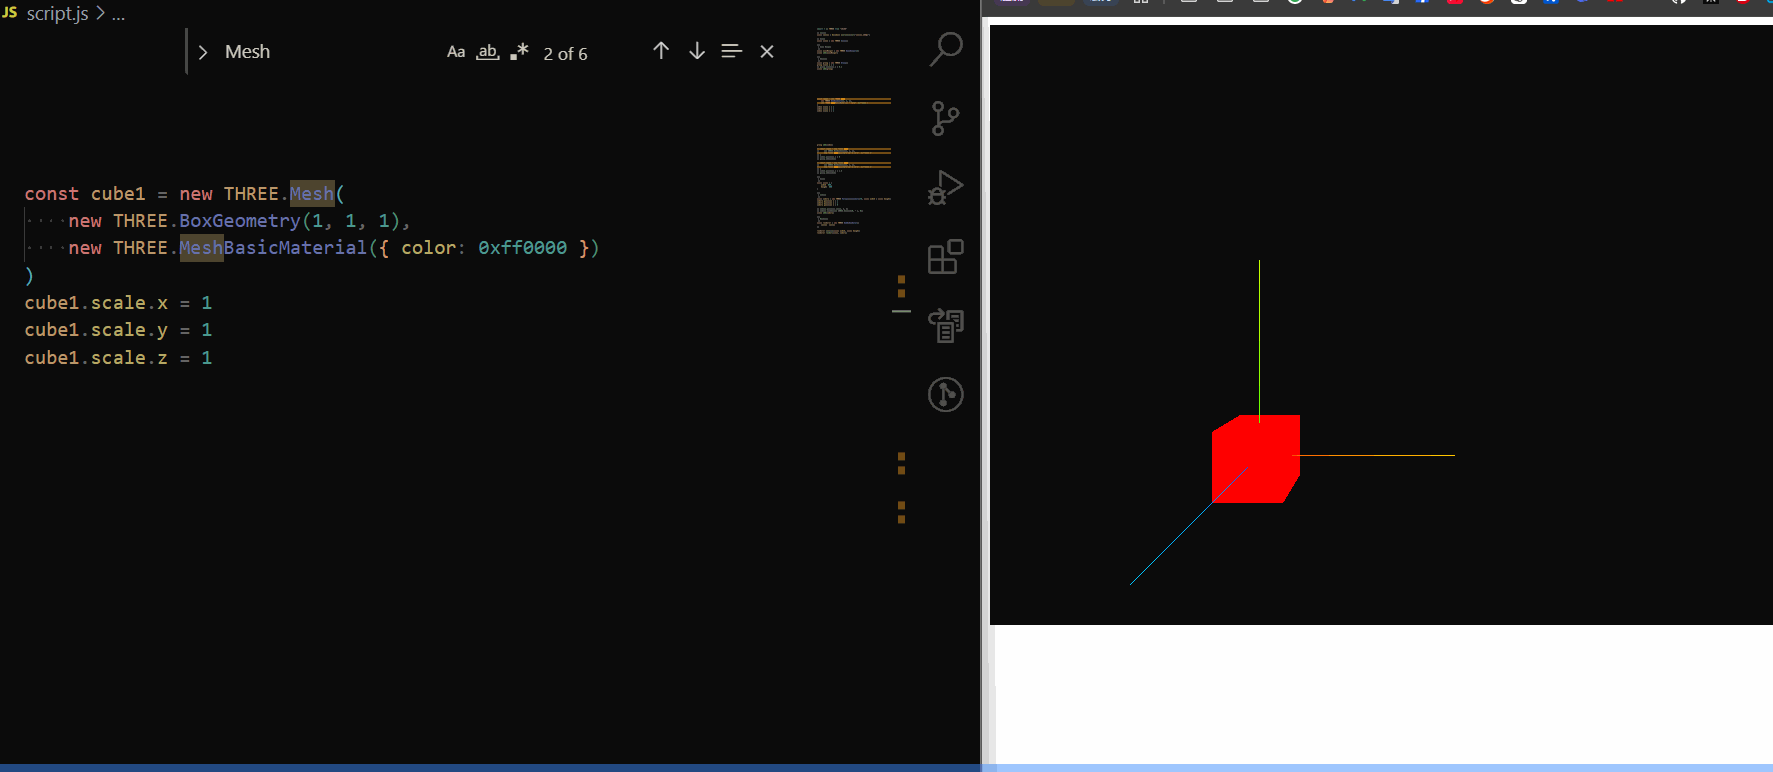
Task: Click the cube1.scale.y line
Action: pyautogui.click(x=118, y=330)
